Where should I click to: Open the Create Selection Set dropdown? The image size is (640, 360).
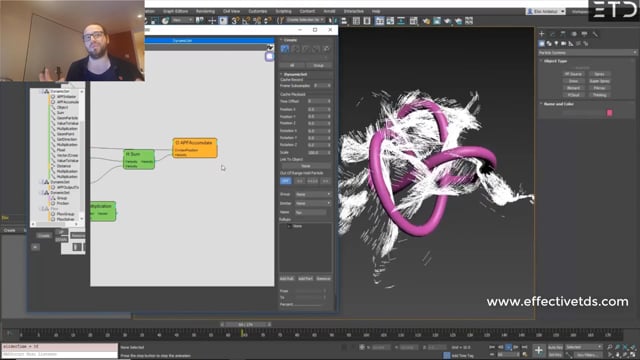pyautogui.click(x=305, y=20)
